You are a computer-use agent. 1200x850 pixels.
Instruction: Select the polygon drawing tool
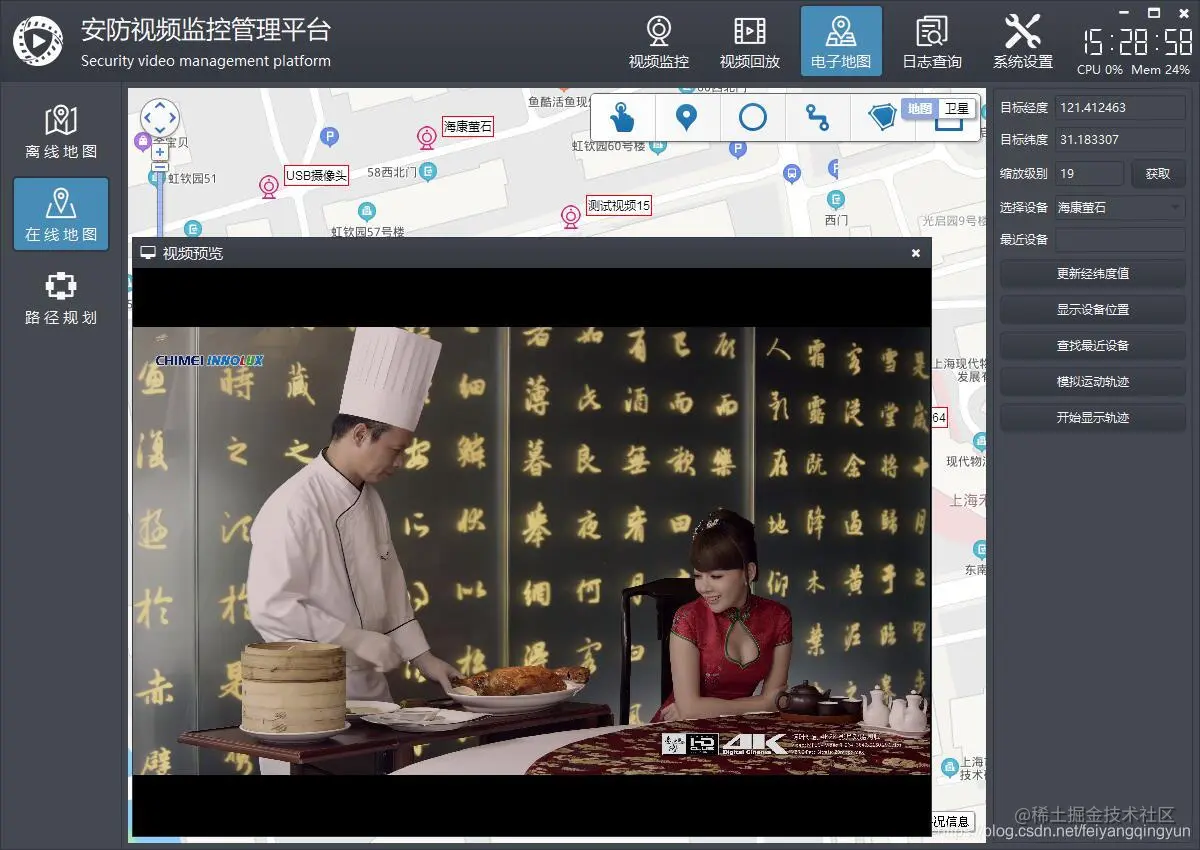[x=885, y=117]
